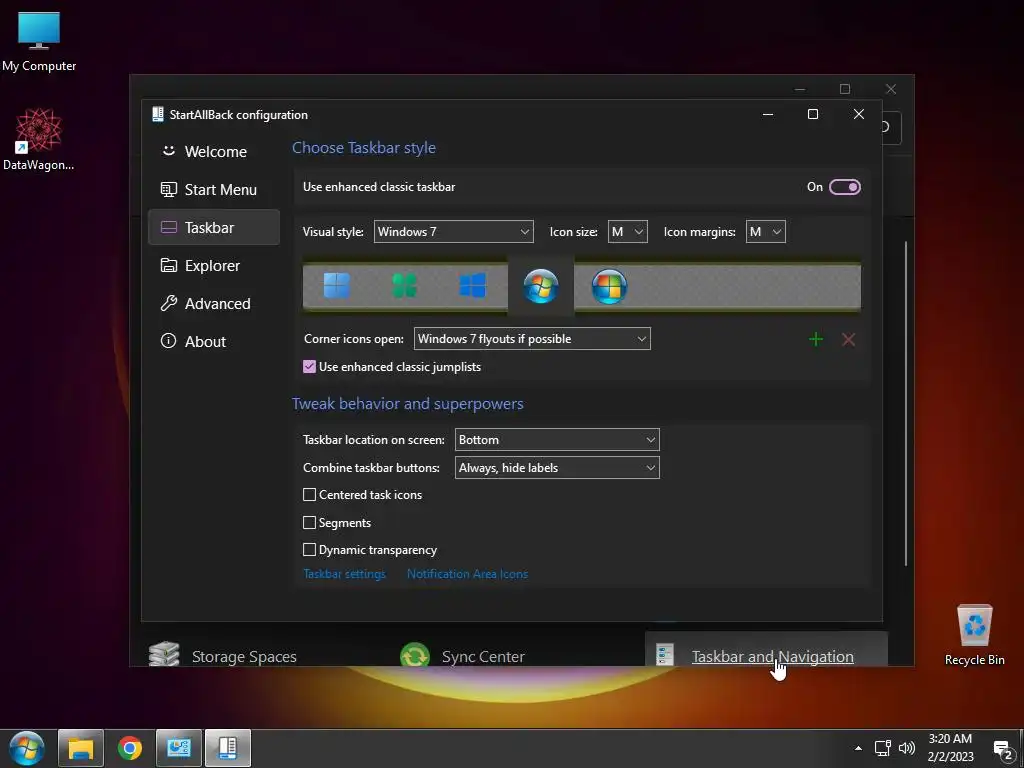Go to the Advanced section
This screenshot has width=1024, height=768.
[x=214, y=303]
